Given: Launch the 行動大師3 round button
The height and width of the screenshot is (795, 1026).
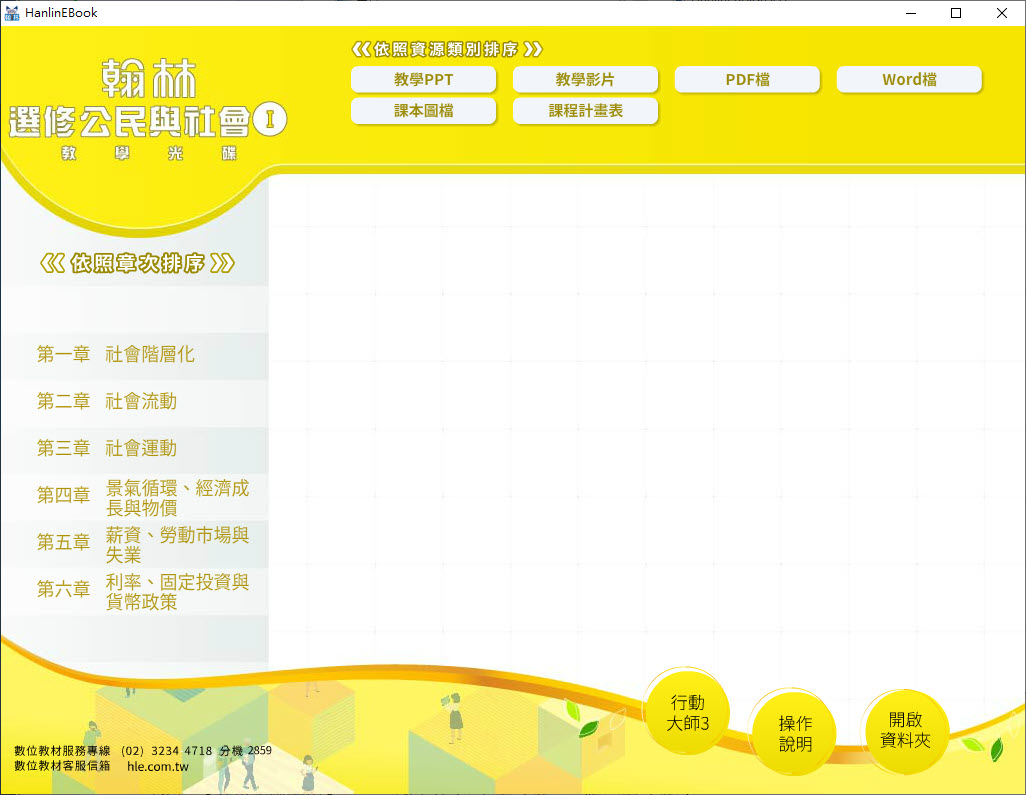Looking at the screenshot, I should [x=687, y=712].
